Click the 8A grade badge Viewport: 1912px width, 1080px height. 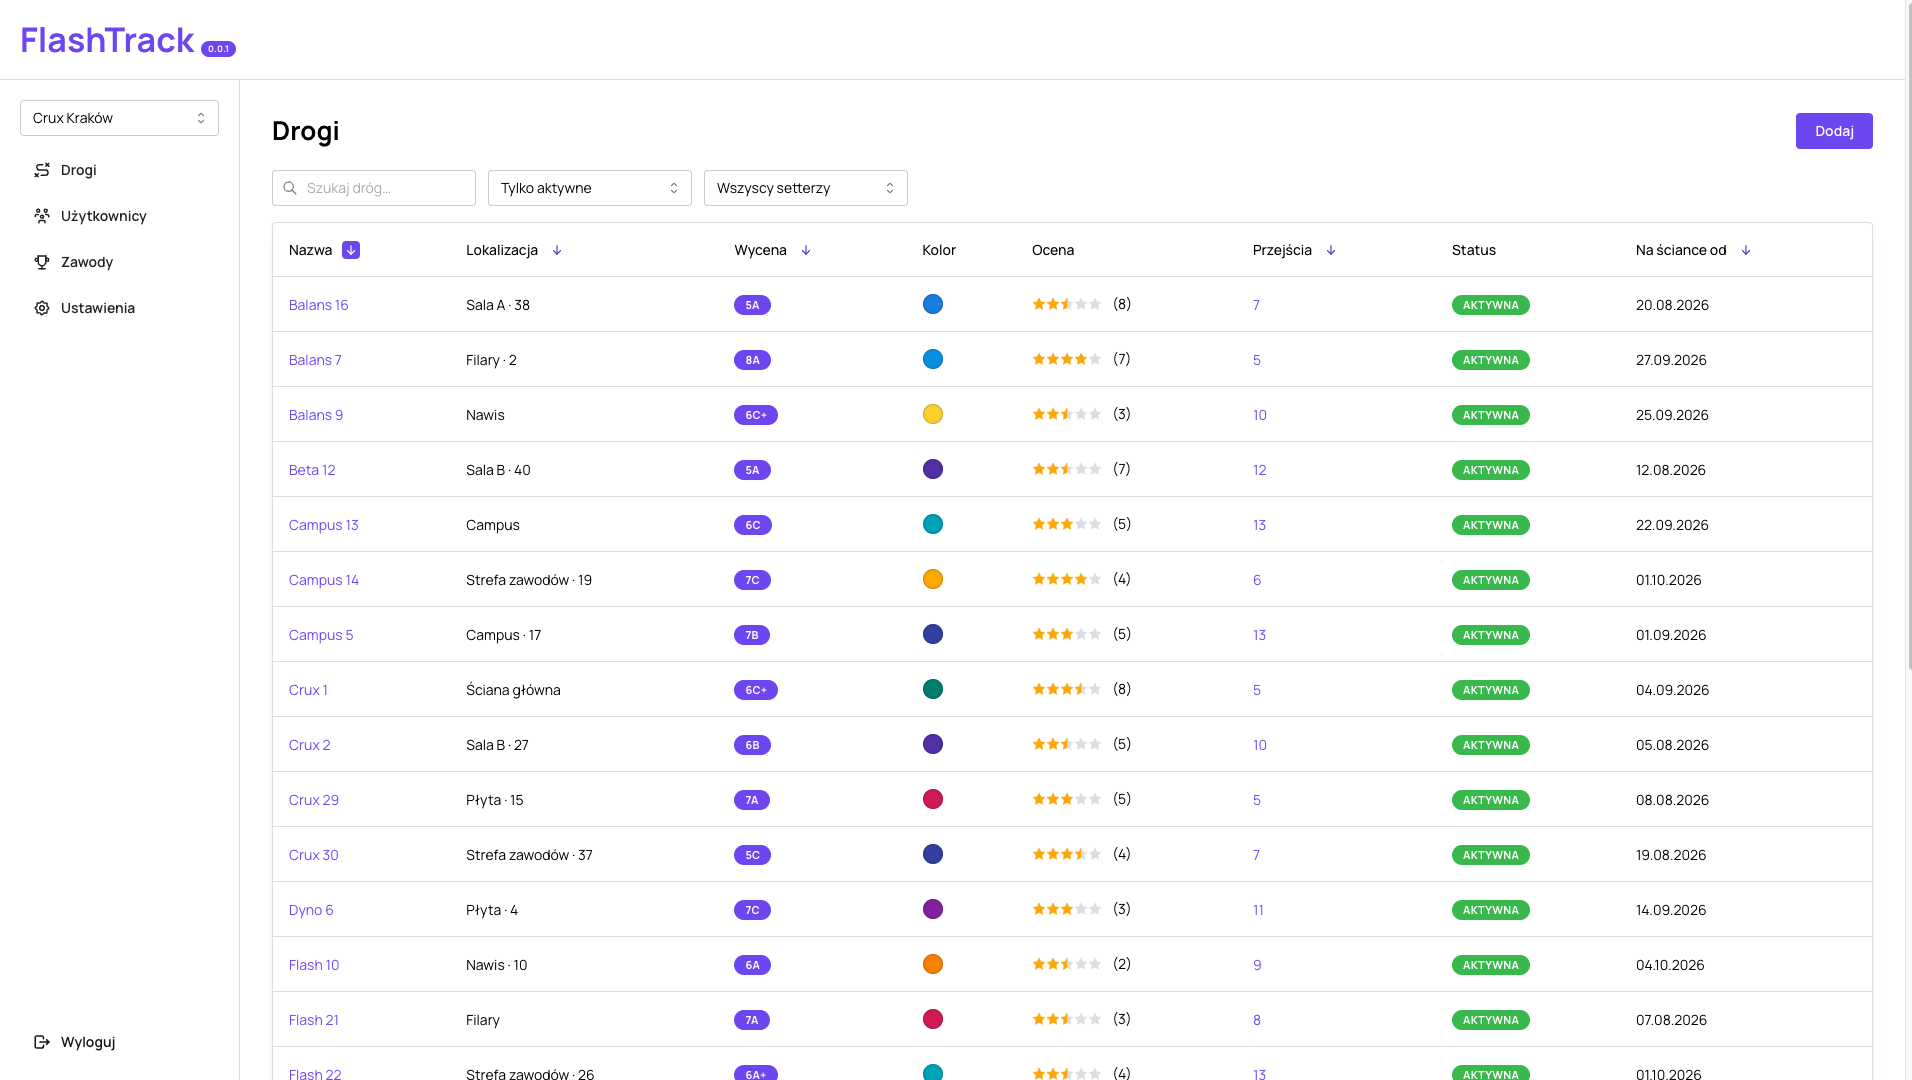(x=752, y=360)
